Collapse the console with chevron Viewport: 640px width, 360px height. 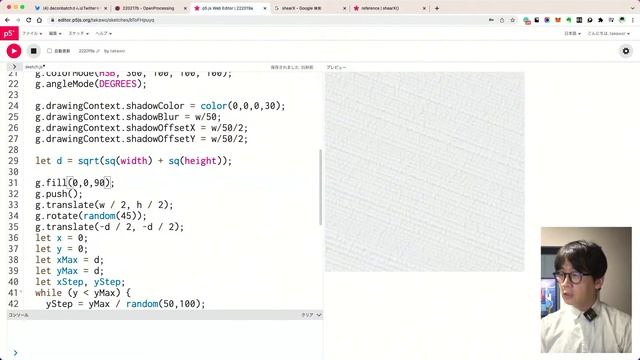coord(319,315)
